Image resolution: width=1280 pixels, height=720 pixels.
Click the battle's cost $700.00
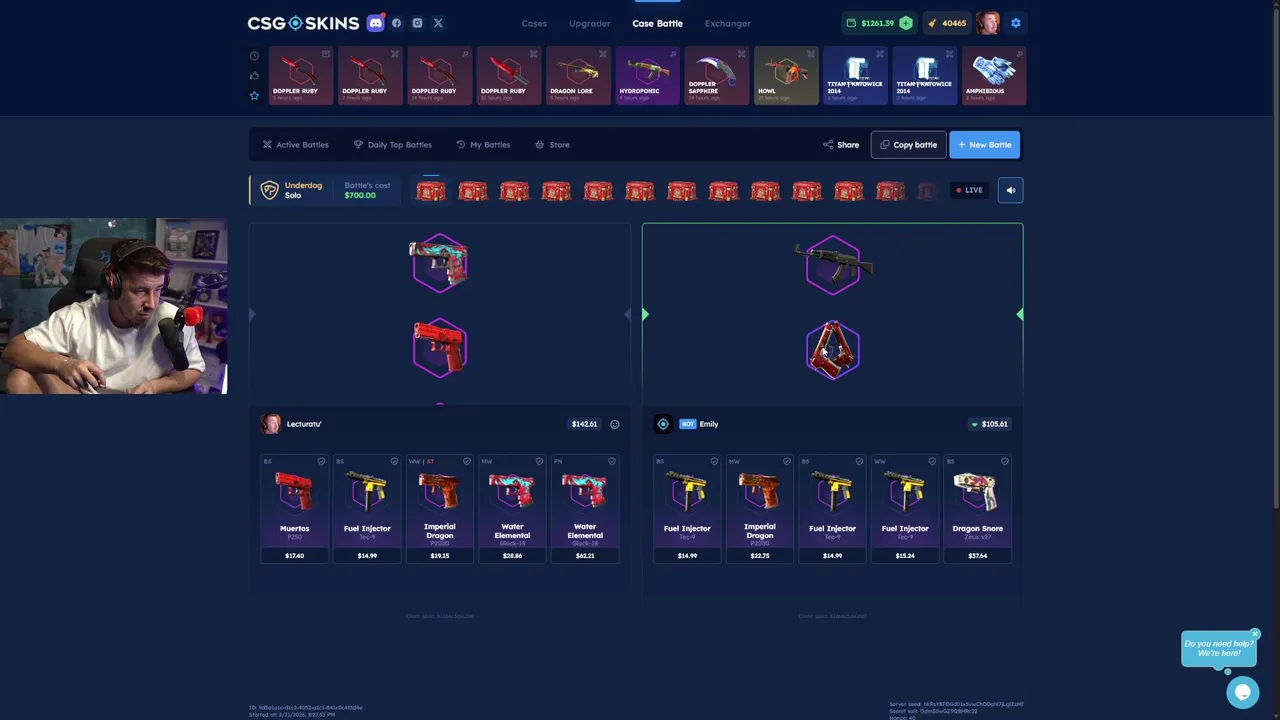360,195
